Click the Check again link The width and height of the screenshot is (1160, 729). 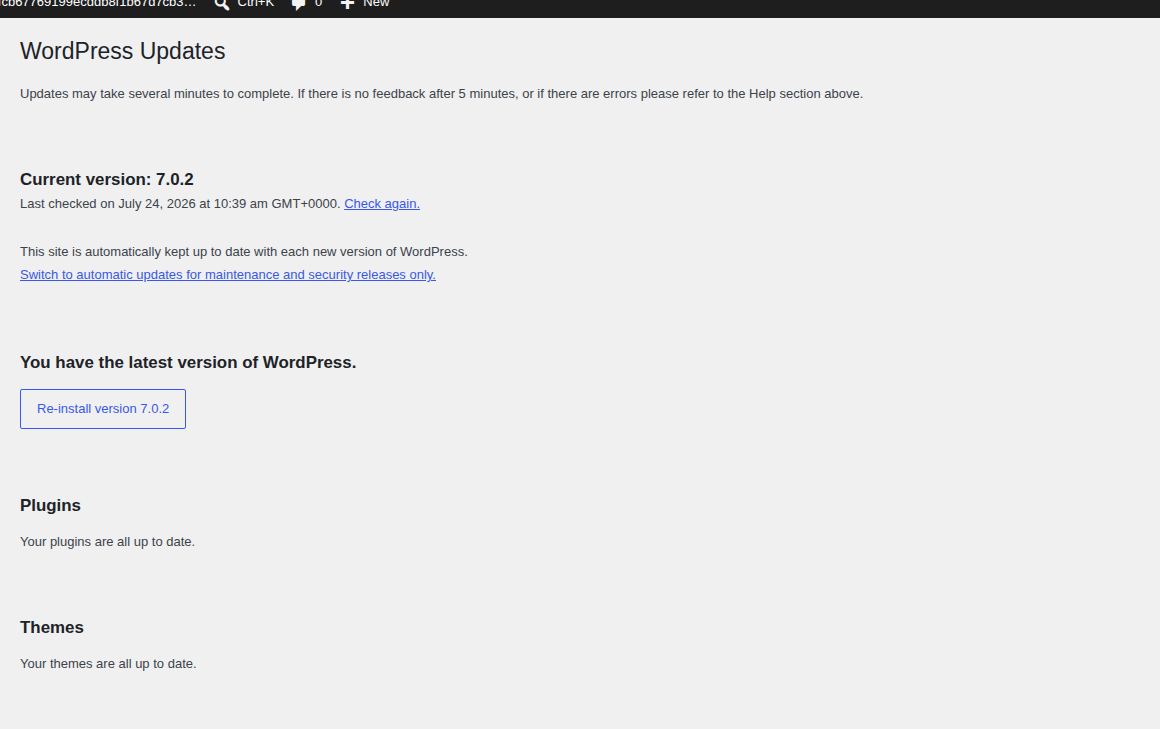382,204
